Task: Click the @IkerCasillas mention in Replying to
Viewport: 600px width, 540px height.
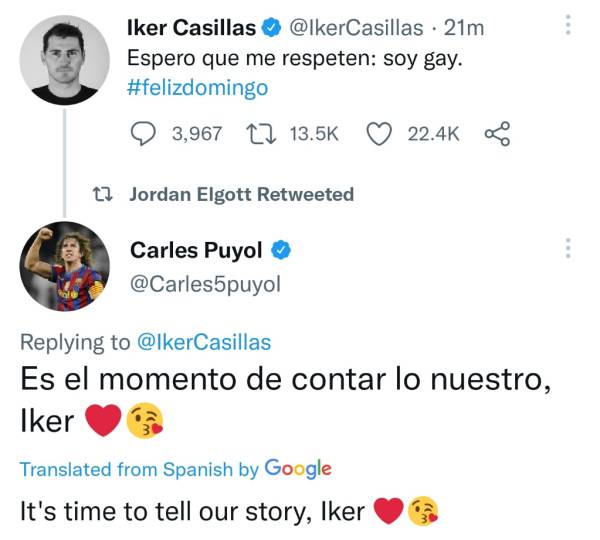Action: tap(204, 342)
